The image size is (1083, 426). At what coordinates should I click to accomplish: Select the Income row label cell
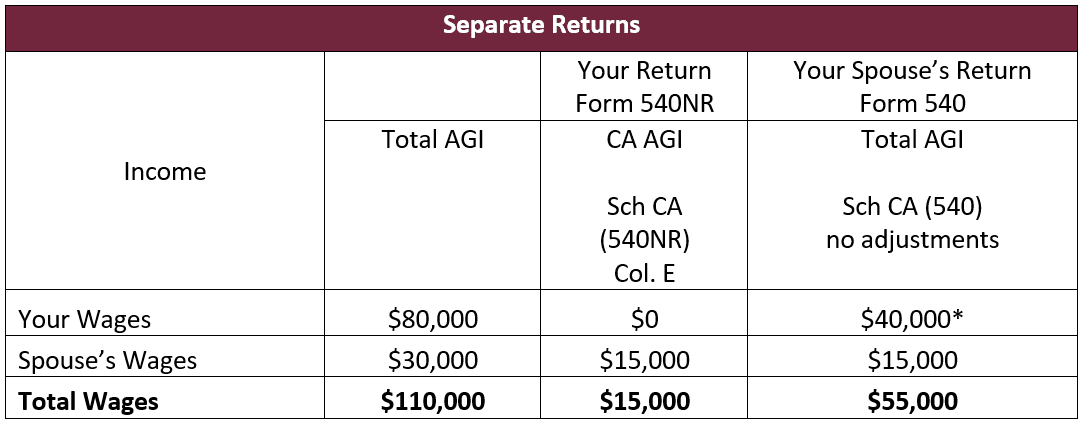point(164,171)
